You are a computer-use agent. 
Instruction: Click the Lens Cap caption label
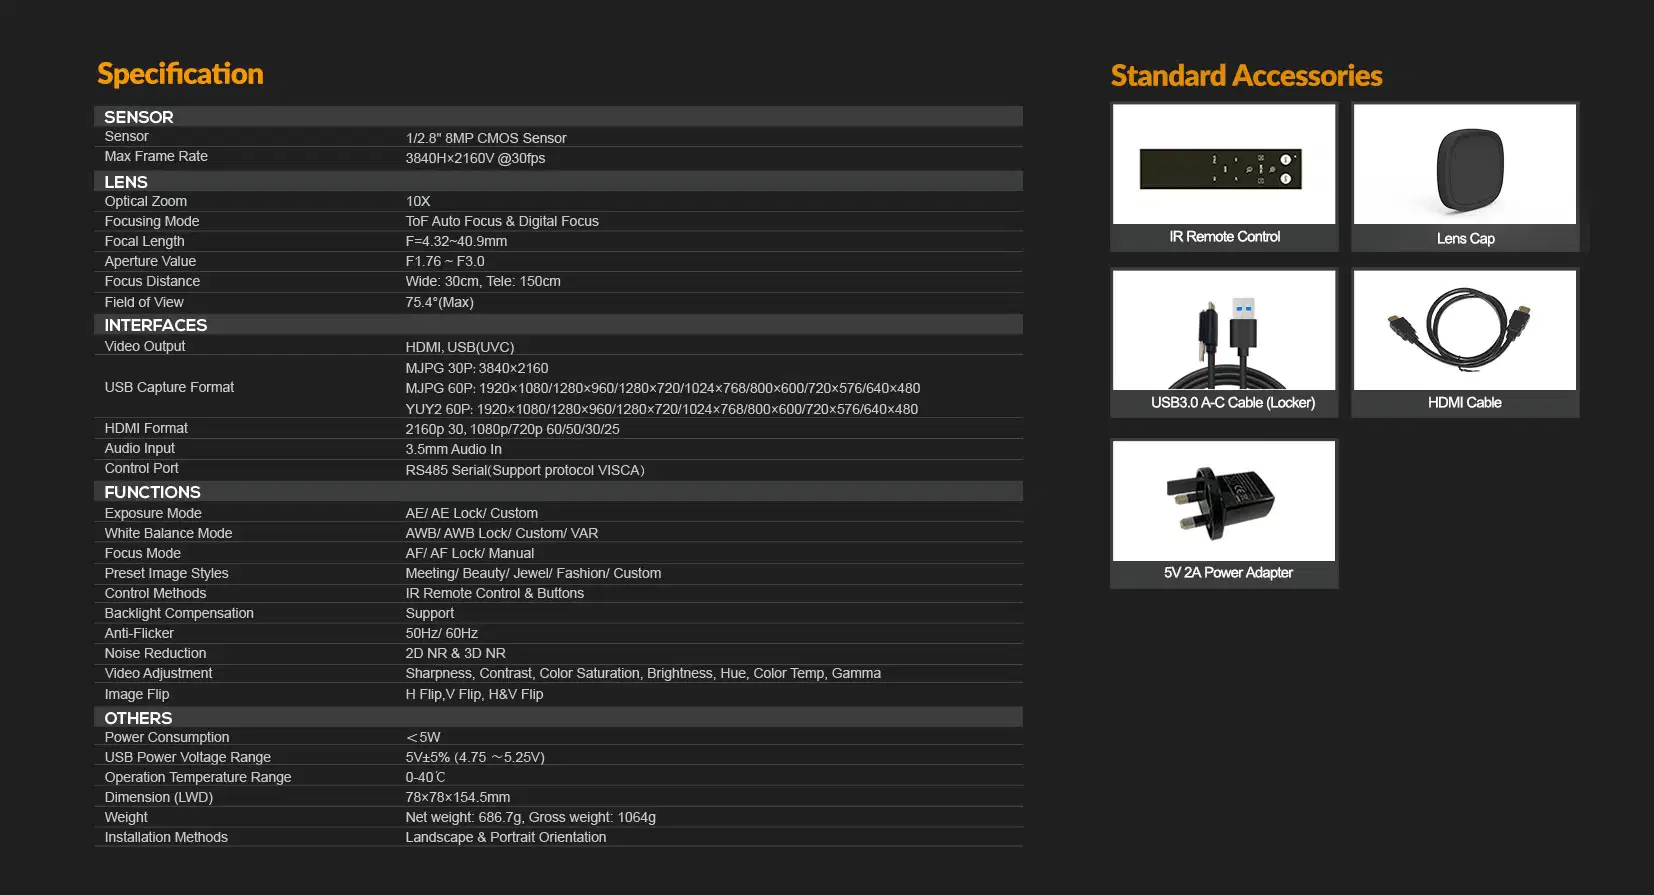1465,238
